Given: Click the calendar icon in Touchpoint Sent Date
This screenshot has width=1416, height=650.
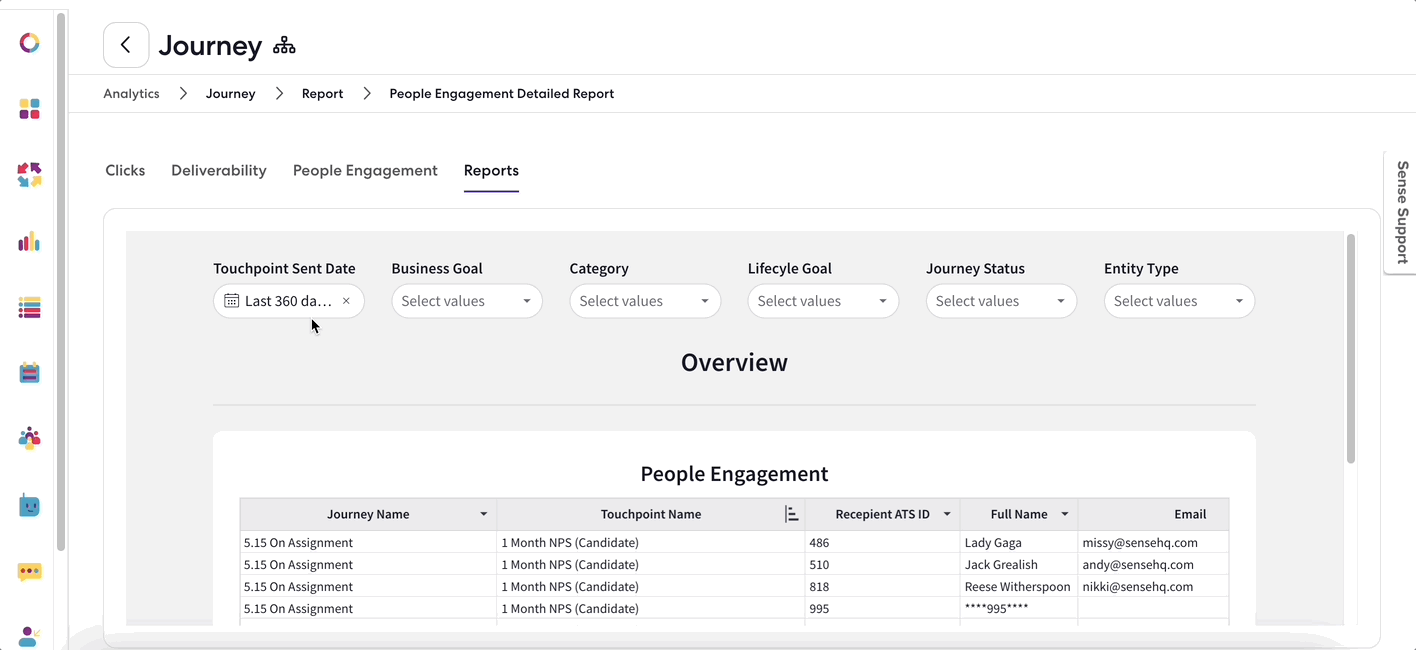Looking at the screenshot, I should [x=231, y=301].
